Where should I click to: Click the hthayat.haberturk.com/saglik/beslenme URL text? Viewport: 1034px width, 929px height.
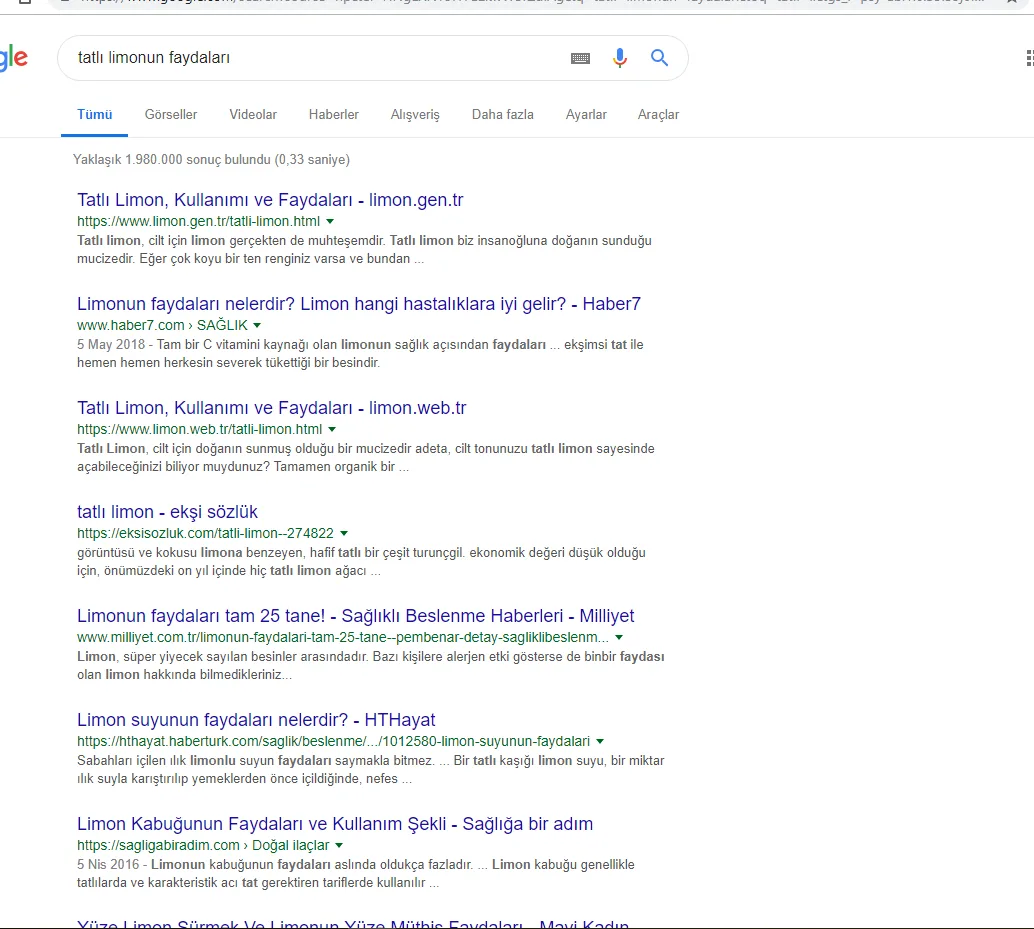(x=334, y=742)
